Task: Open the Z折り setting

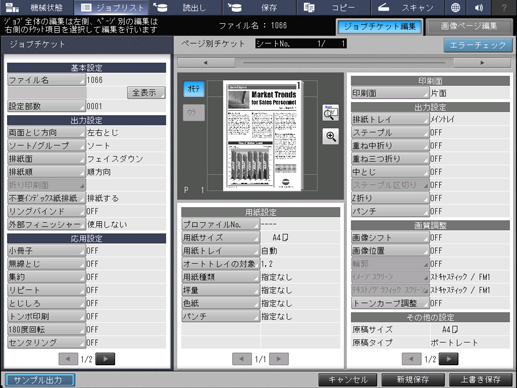Action: [390, 198]
